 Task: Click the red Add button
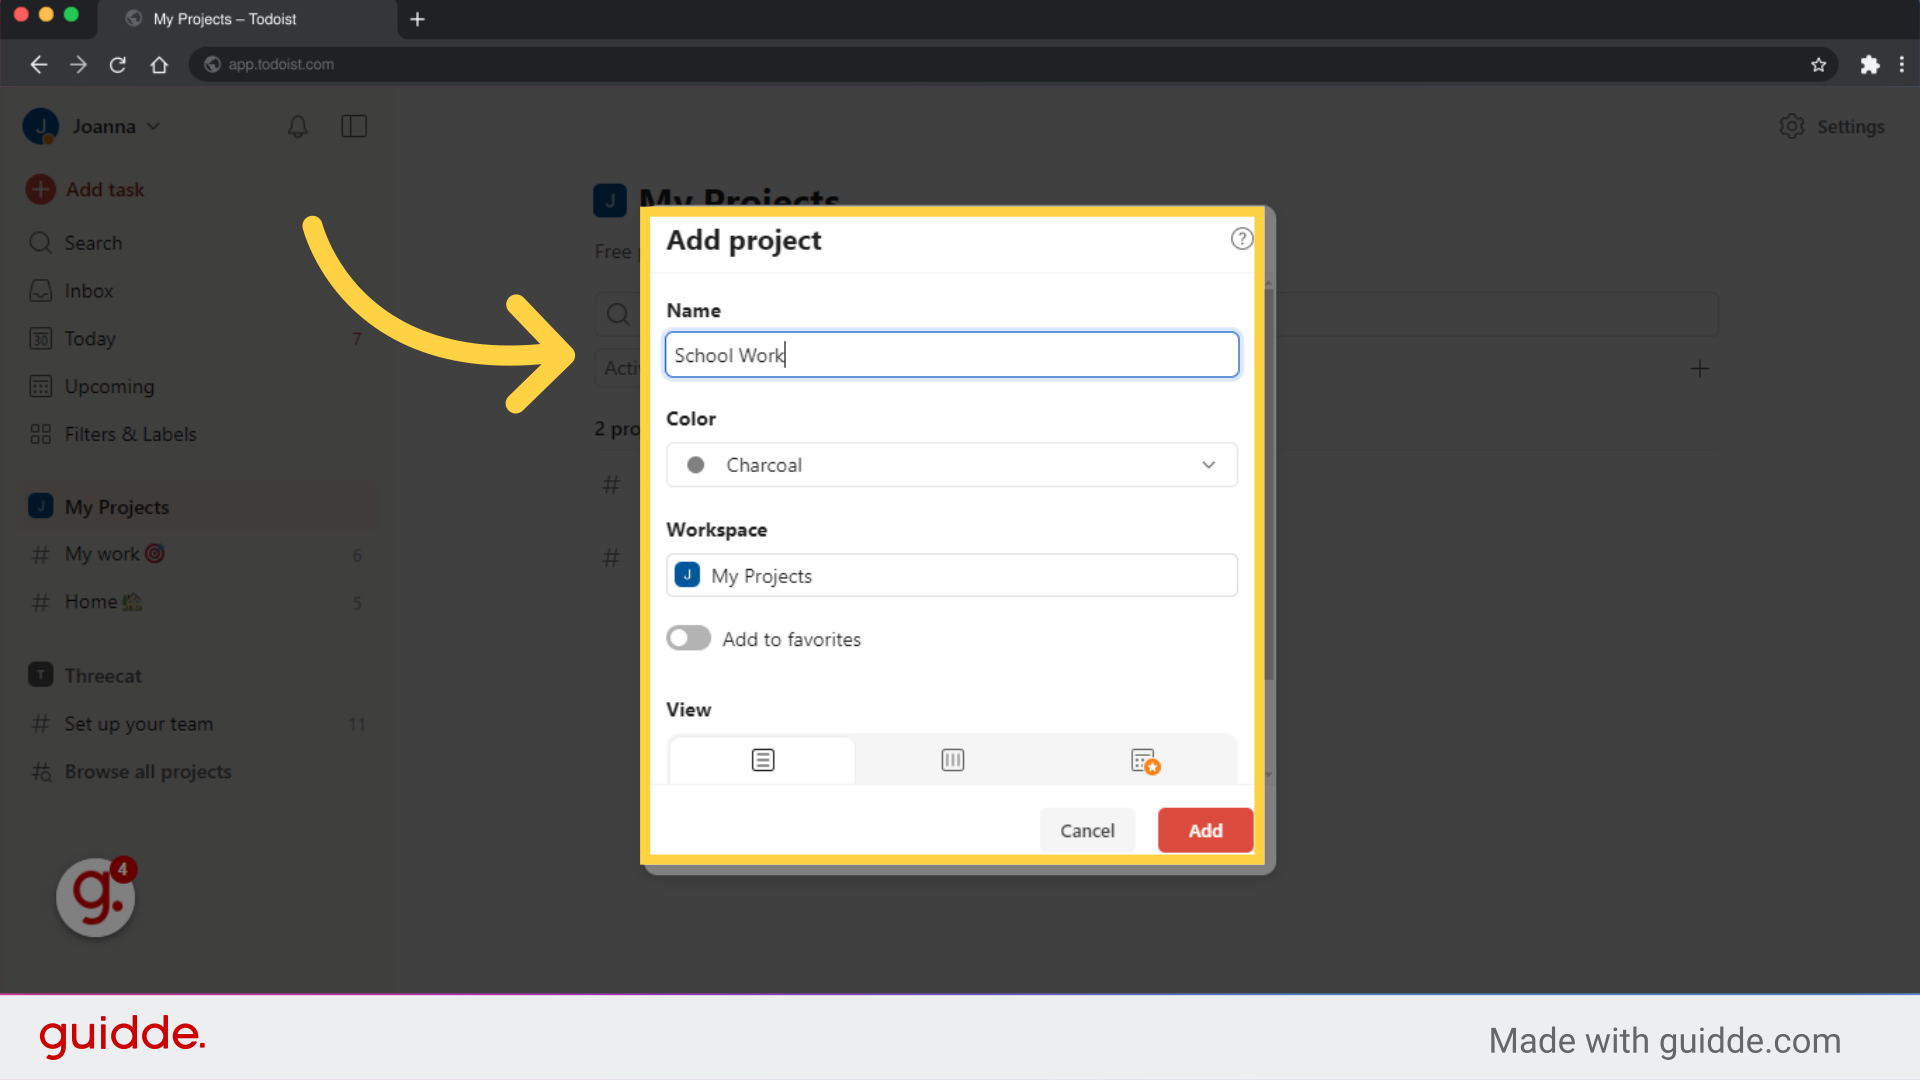tap(1204, 830)
